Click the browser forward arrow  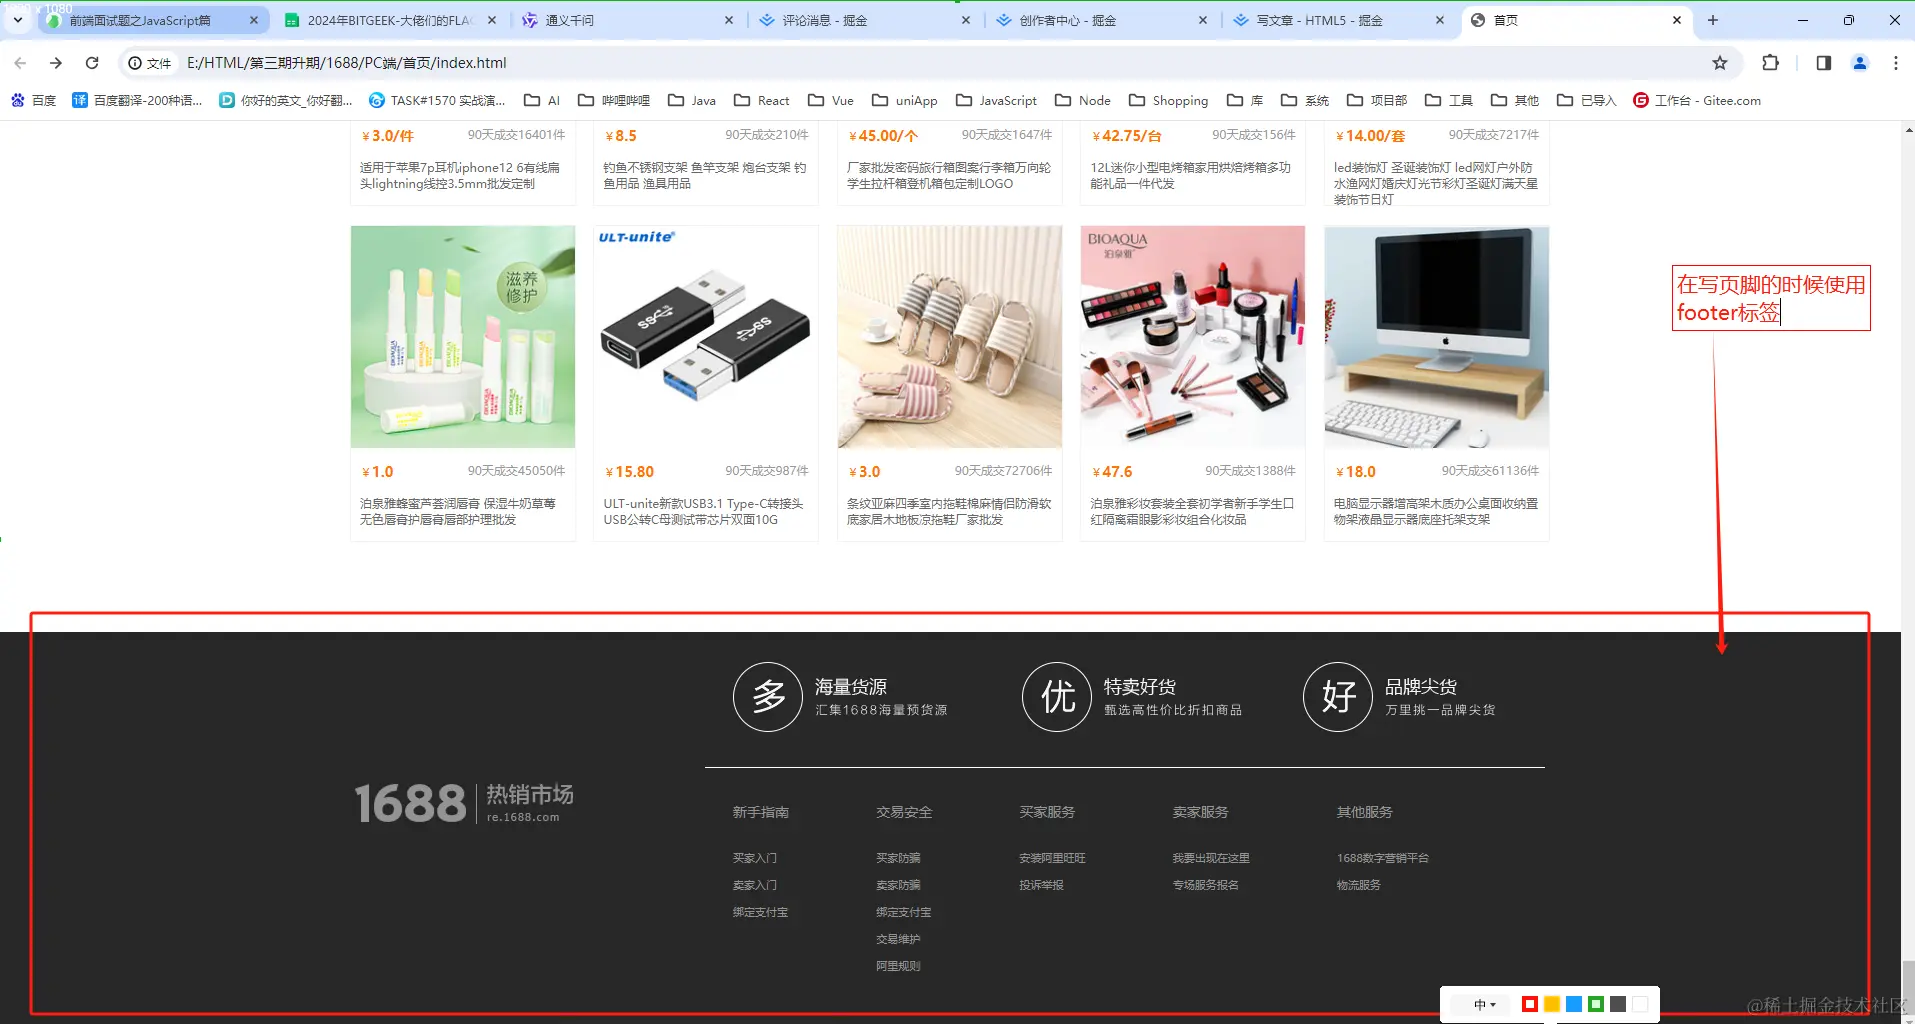click(56, 63)
